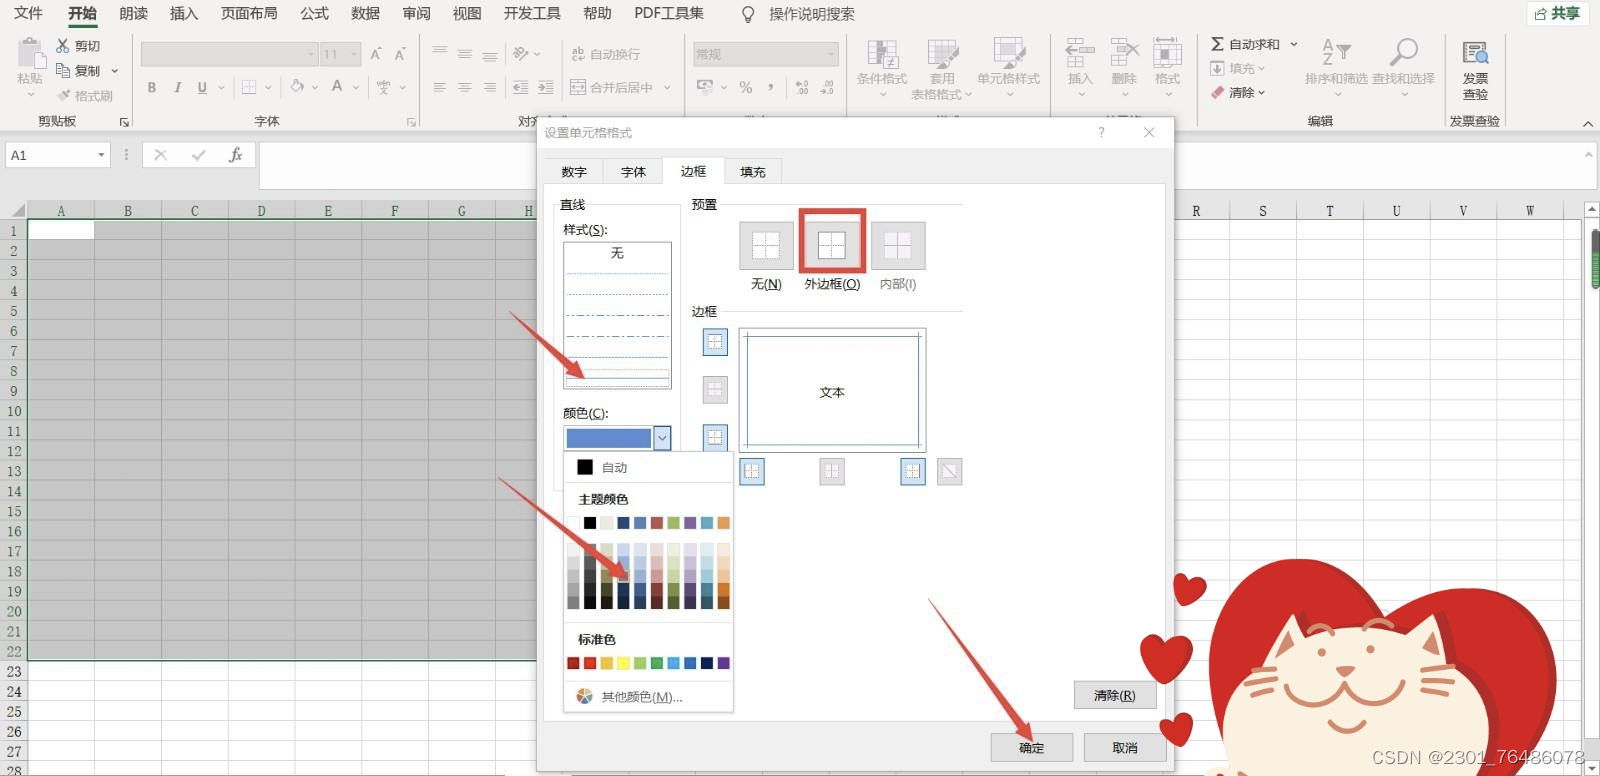Toggle Bold formatting in ribbon
The image size is (1600, 776).
(152, 87)
